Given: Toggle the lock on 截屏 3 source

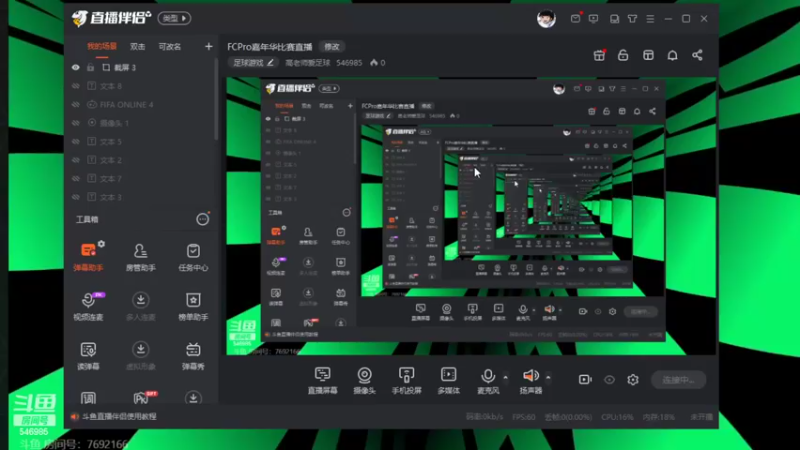Looking at the screenshot, I should 90,67.
